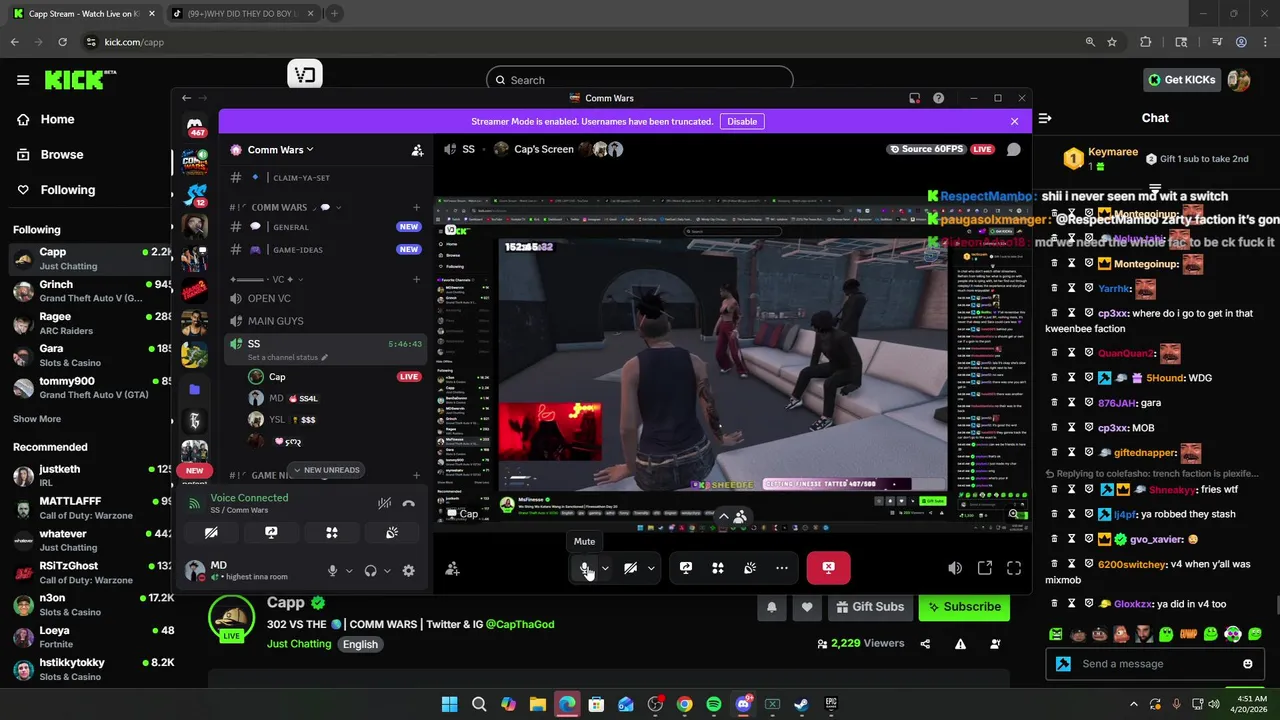The width and height of the screenshot is (1280, 720).
Task: Focus the Kick search field
Action: 640,80
